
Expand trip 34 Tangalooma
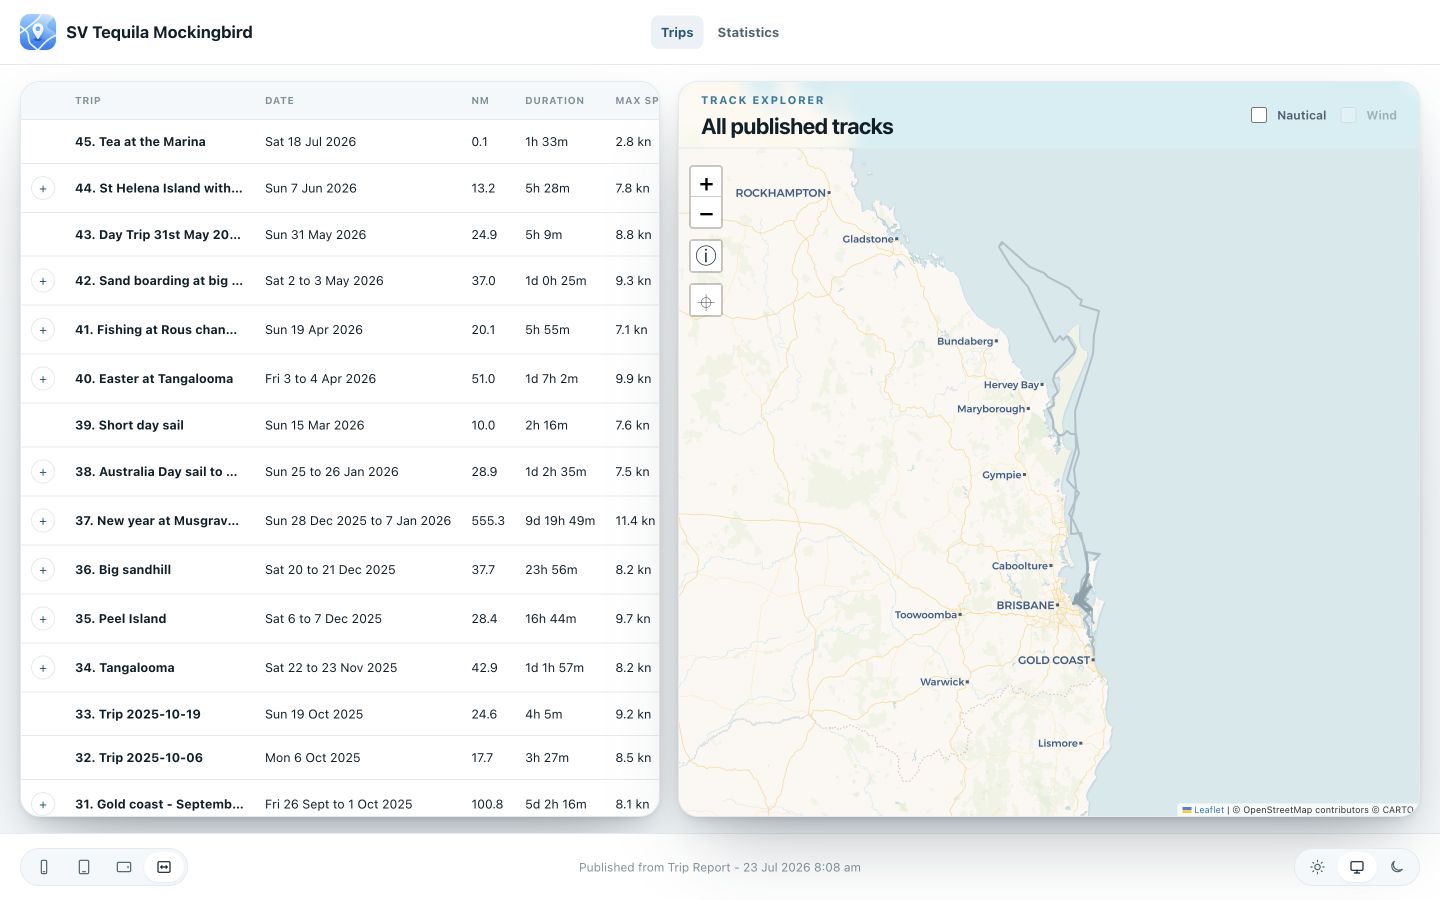[x=43, y=668]
